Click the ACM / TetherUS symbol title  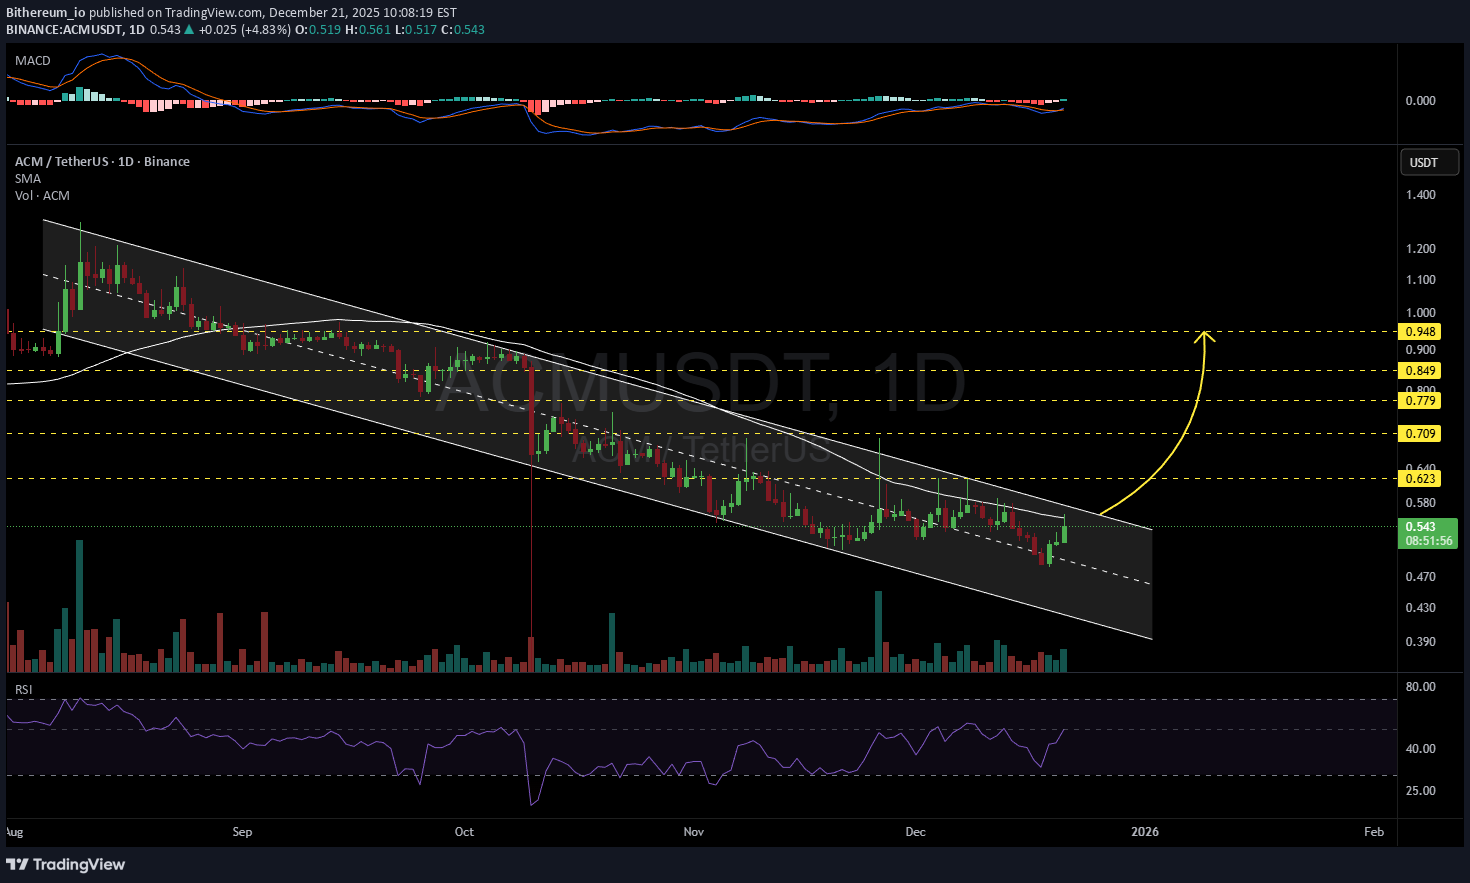point(102,162)
